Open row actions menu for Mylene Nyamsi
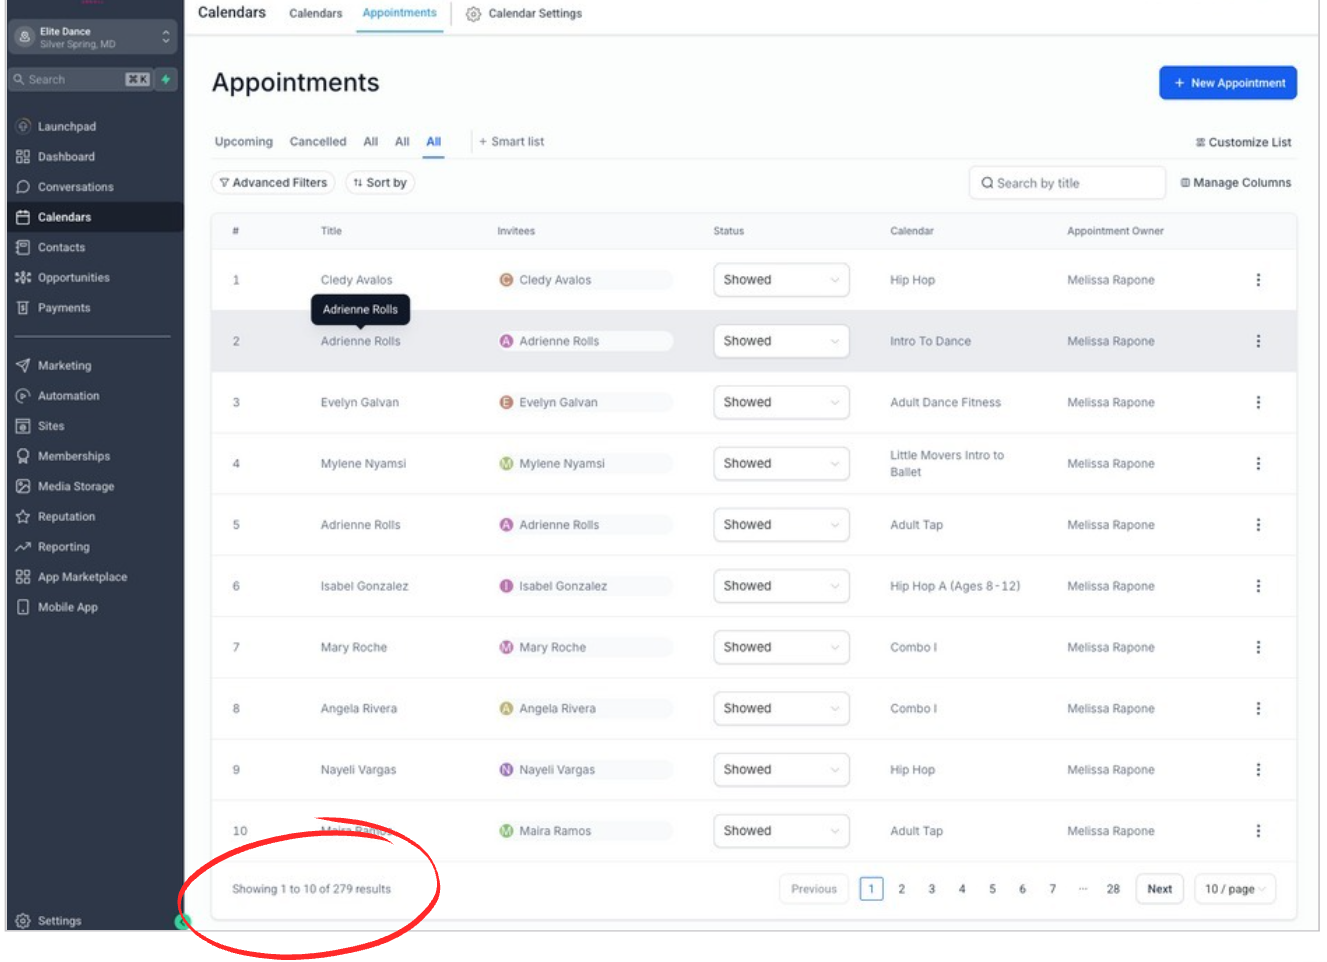 click(1258, 463)
